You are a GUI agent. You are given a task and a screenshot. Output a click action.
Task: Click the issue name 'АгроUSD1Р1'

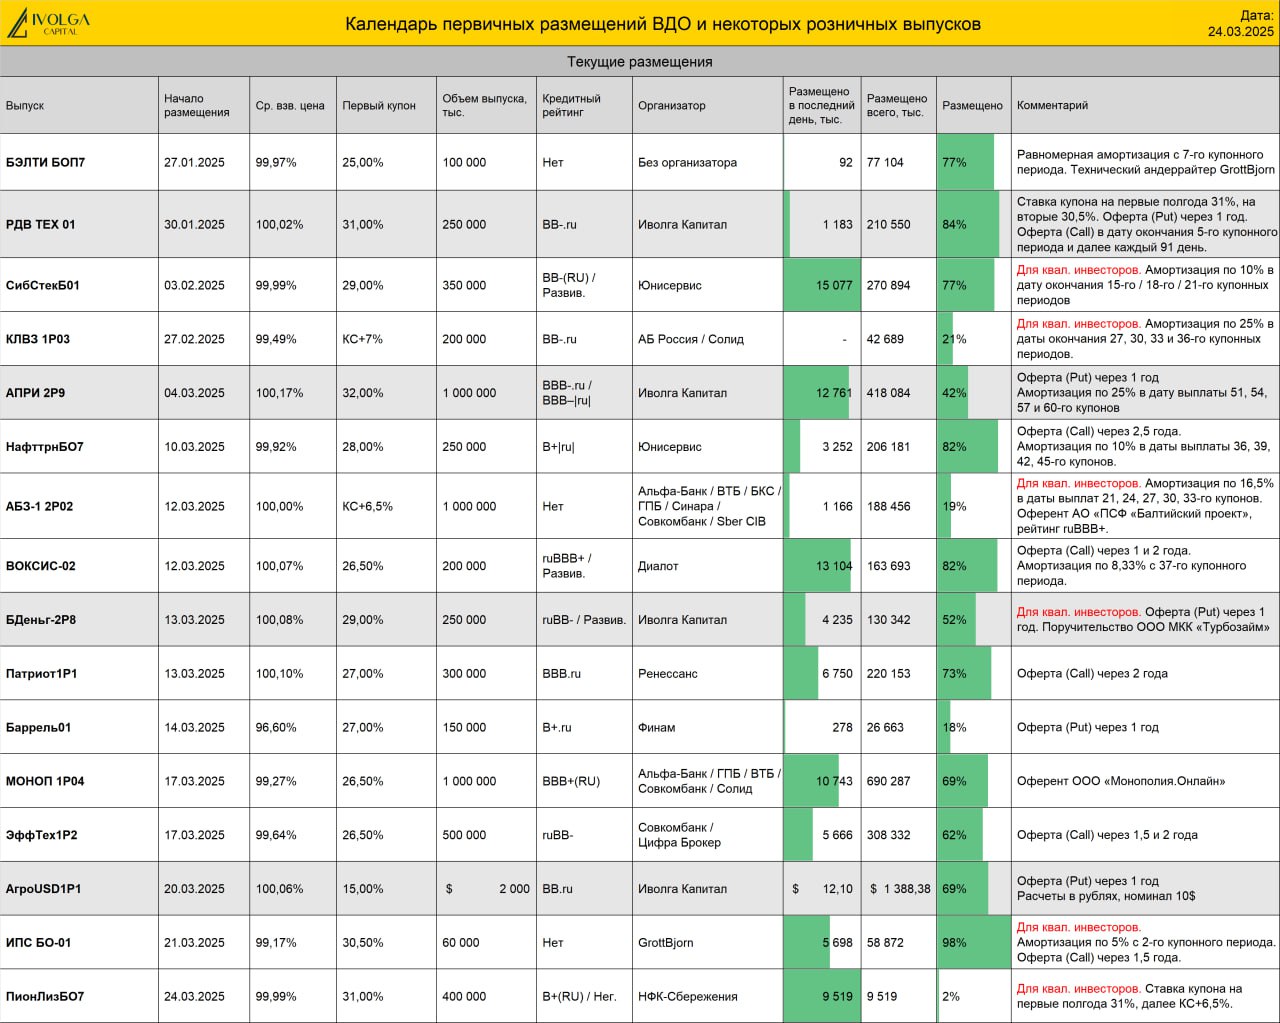click(x=44, y=889)
